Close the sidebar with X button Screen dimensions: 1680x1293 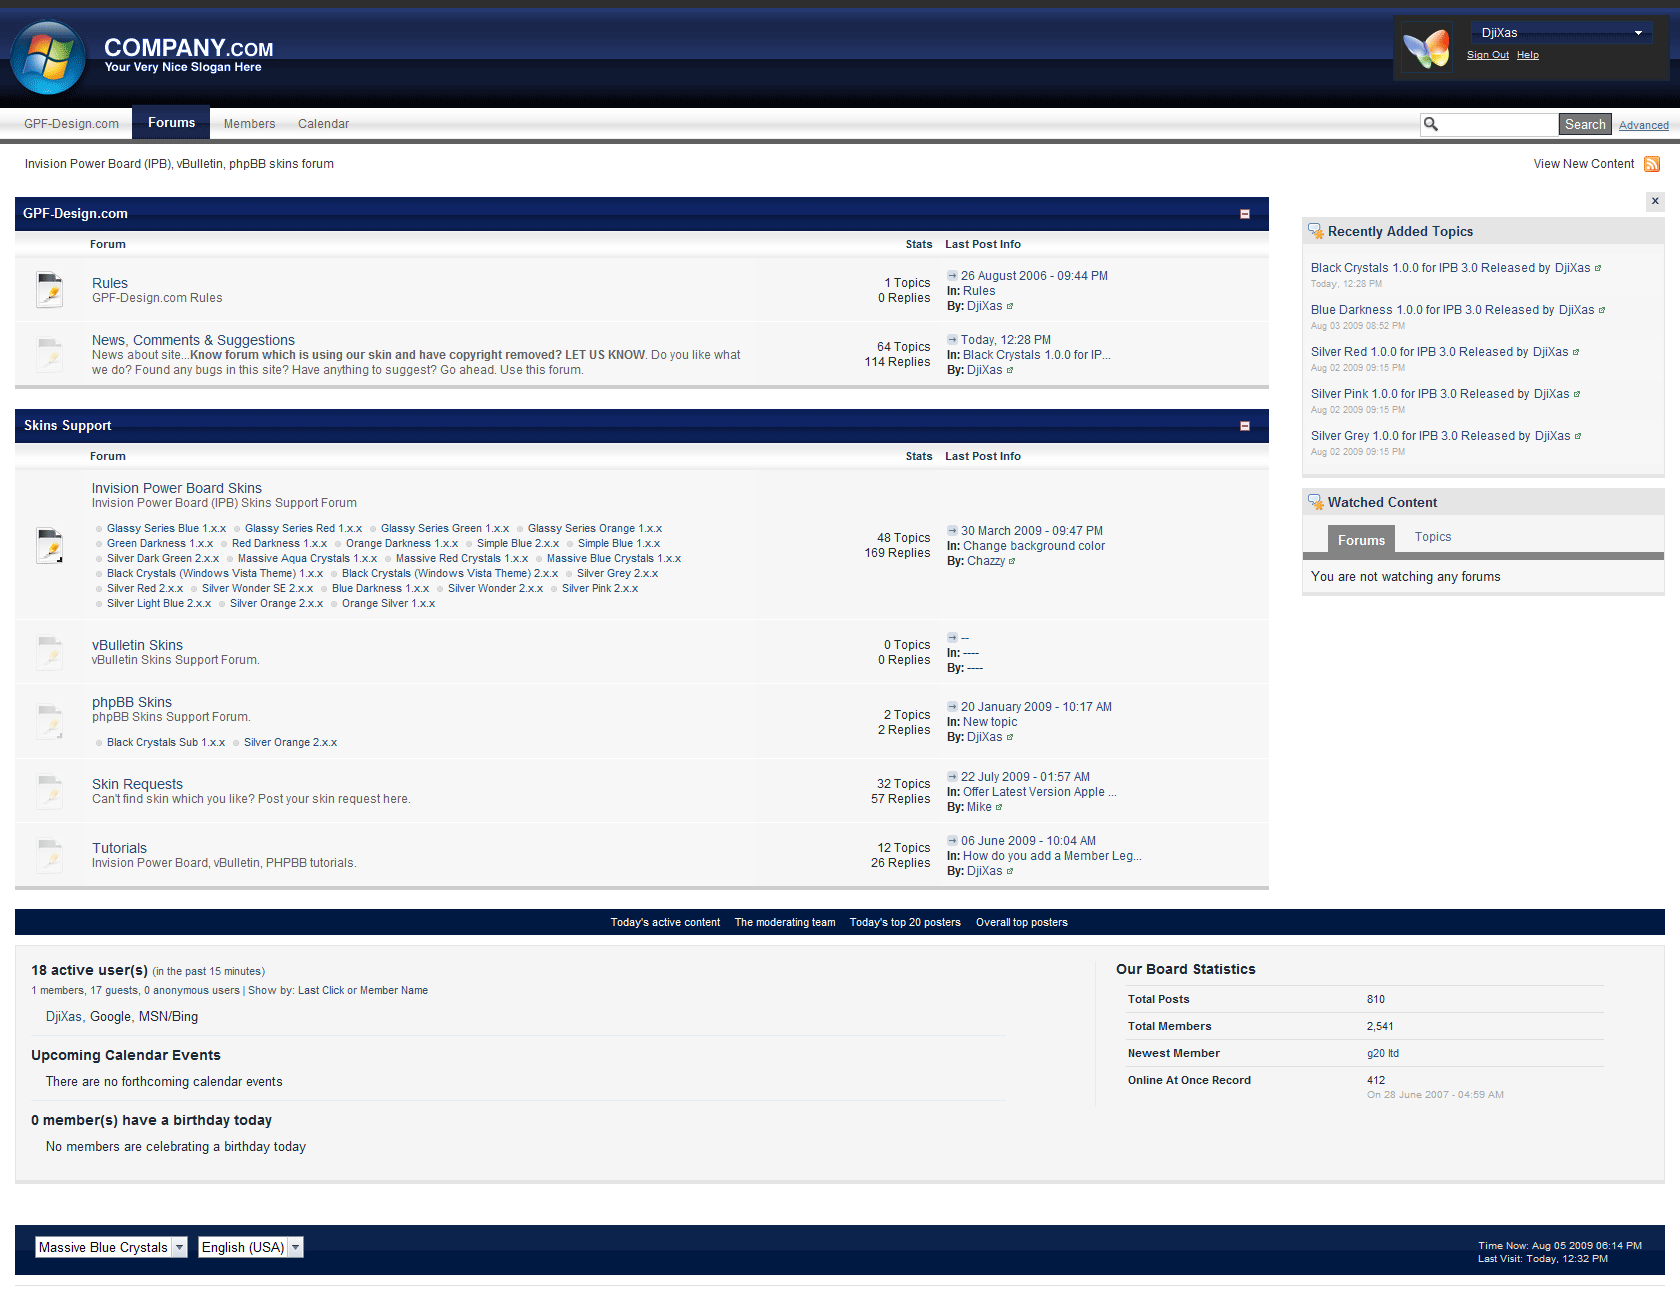(x=1655, y=201)
